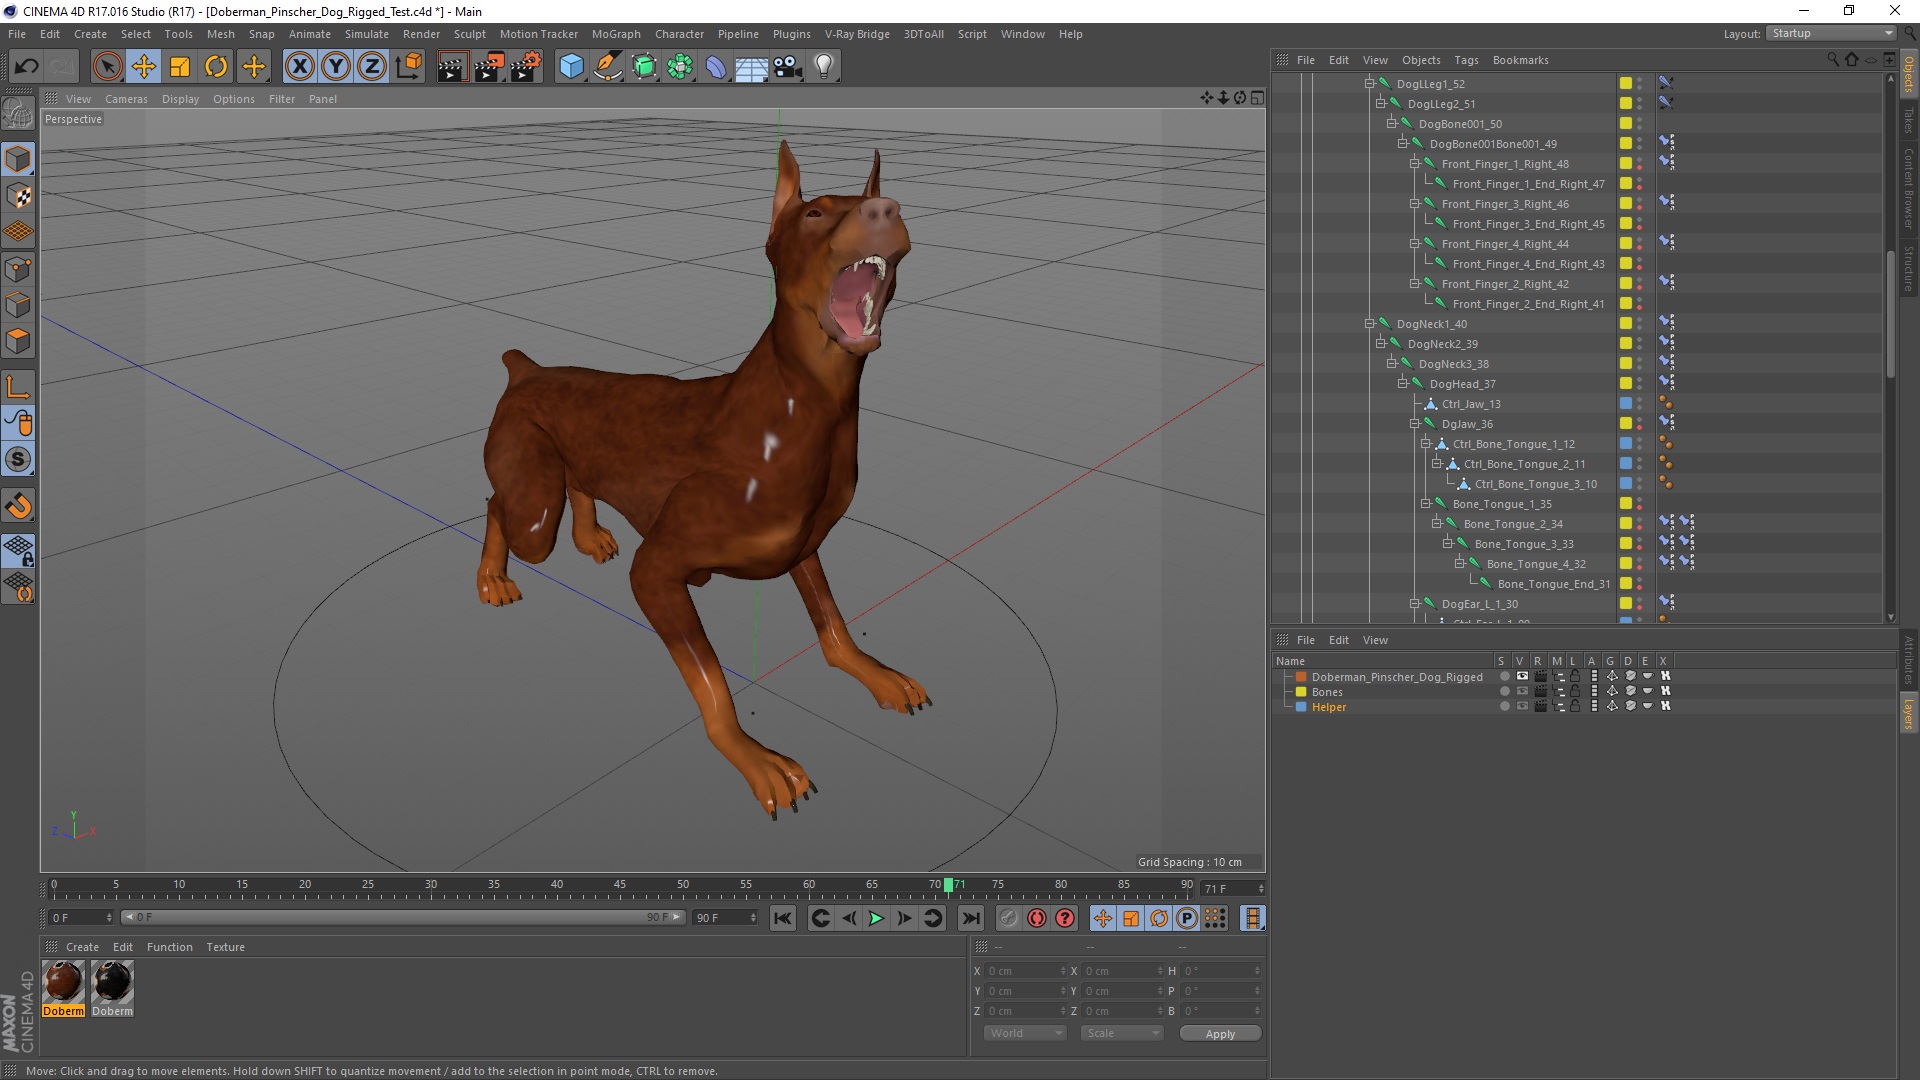Toggle Y axis lock

pos(336,67)
